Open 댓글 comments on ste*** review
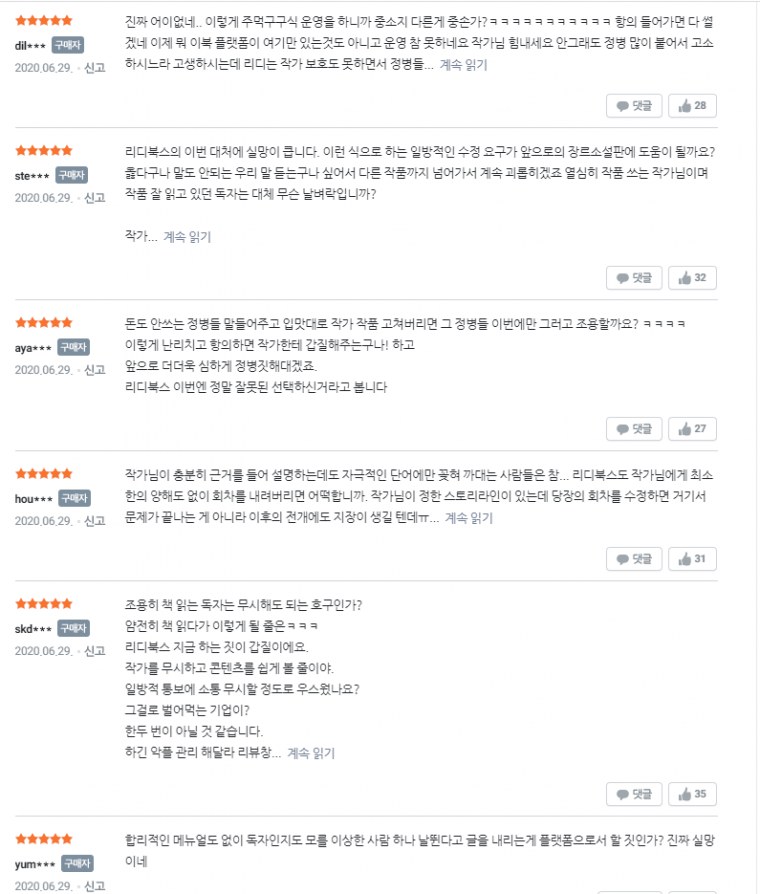This screenshot has height=894, width=760. (x=634, y=278)
